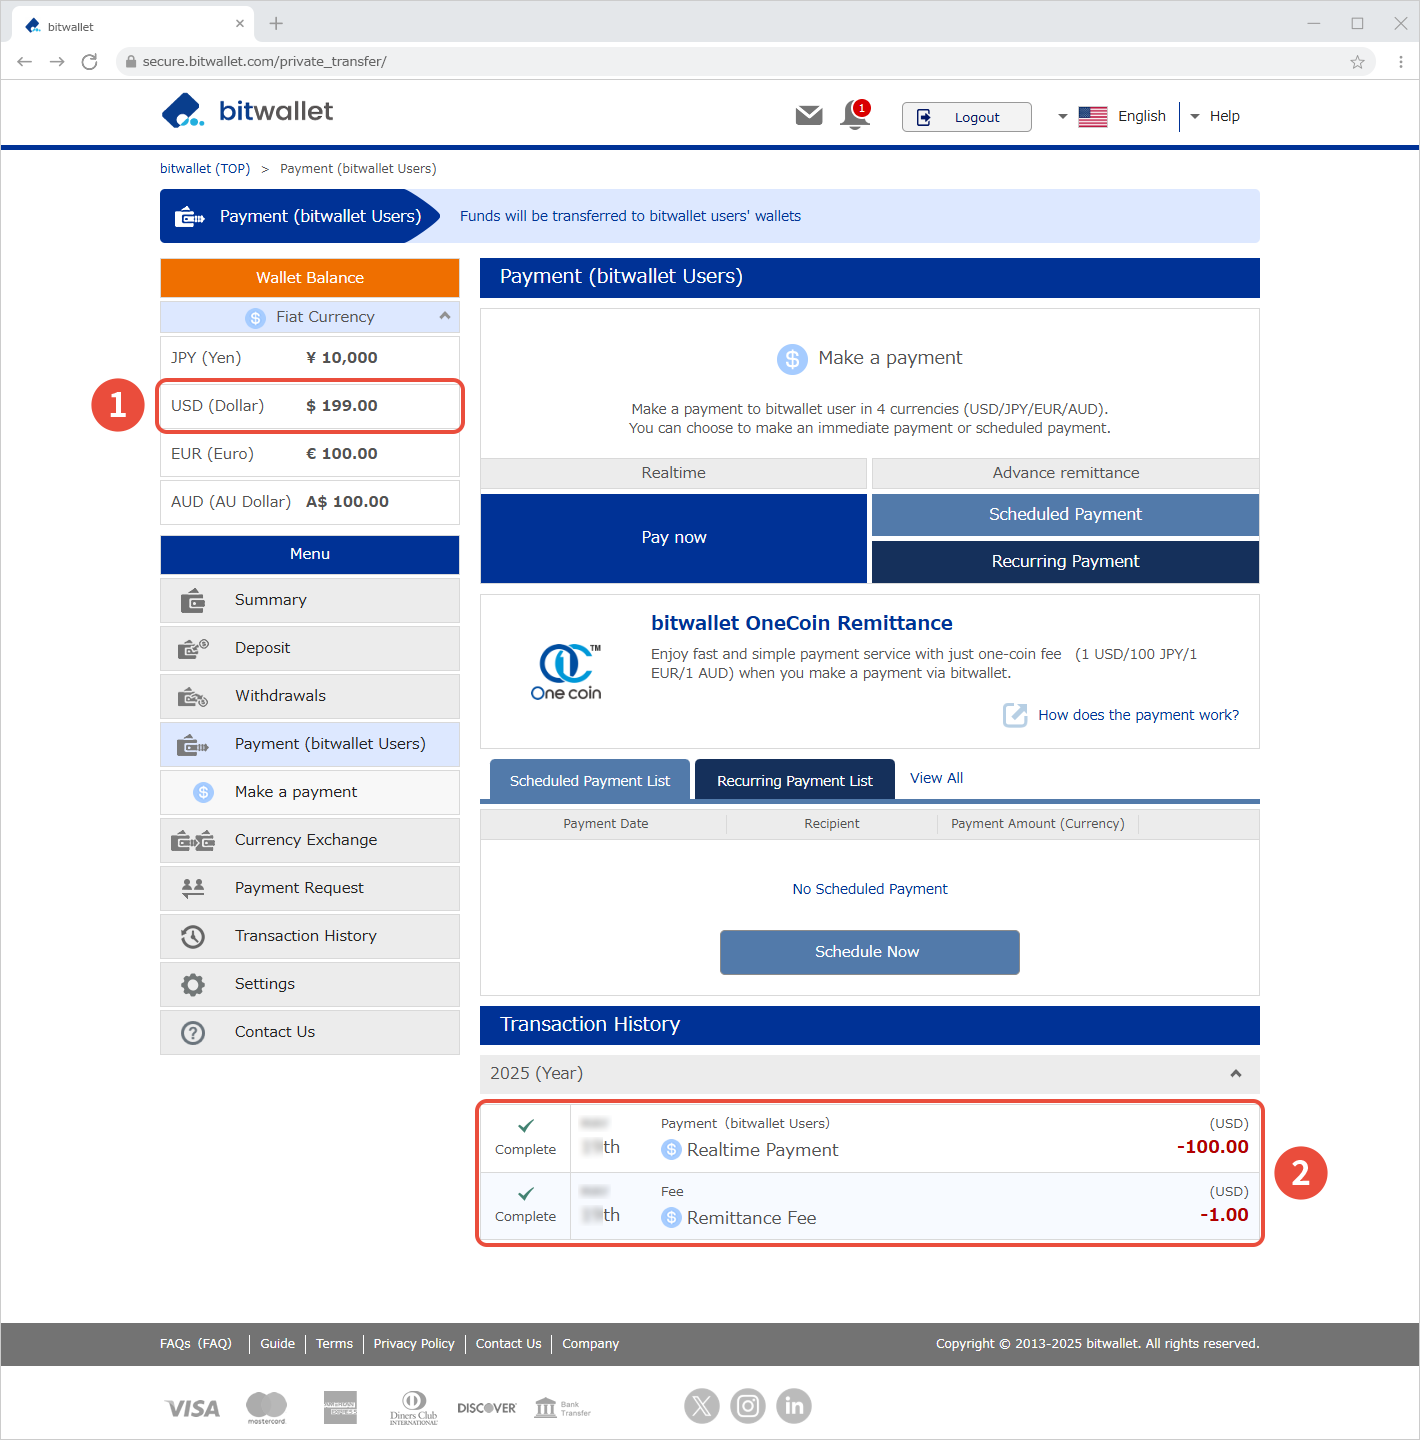Open the Remittance Fee transaction row

pyautogui.click(x=870, y=1206)
